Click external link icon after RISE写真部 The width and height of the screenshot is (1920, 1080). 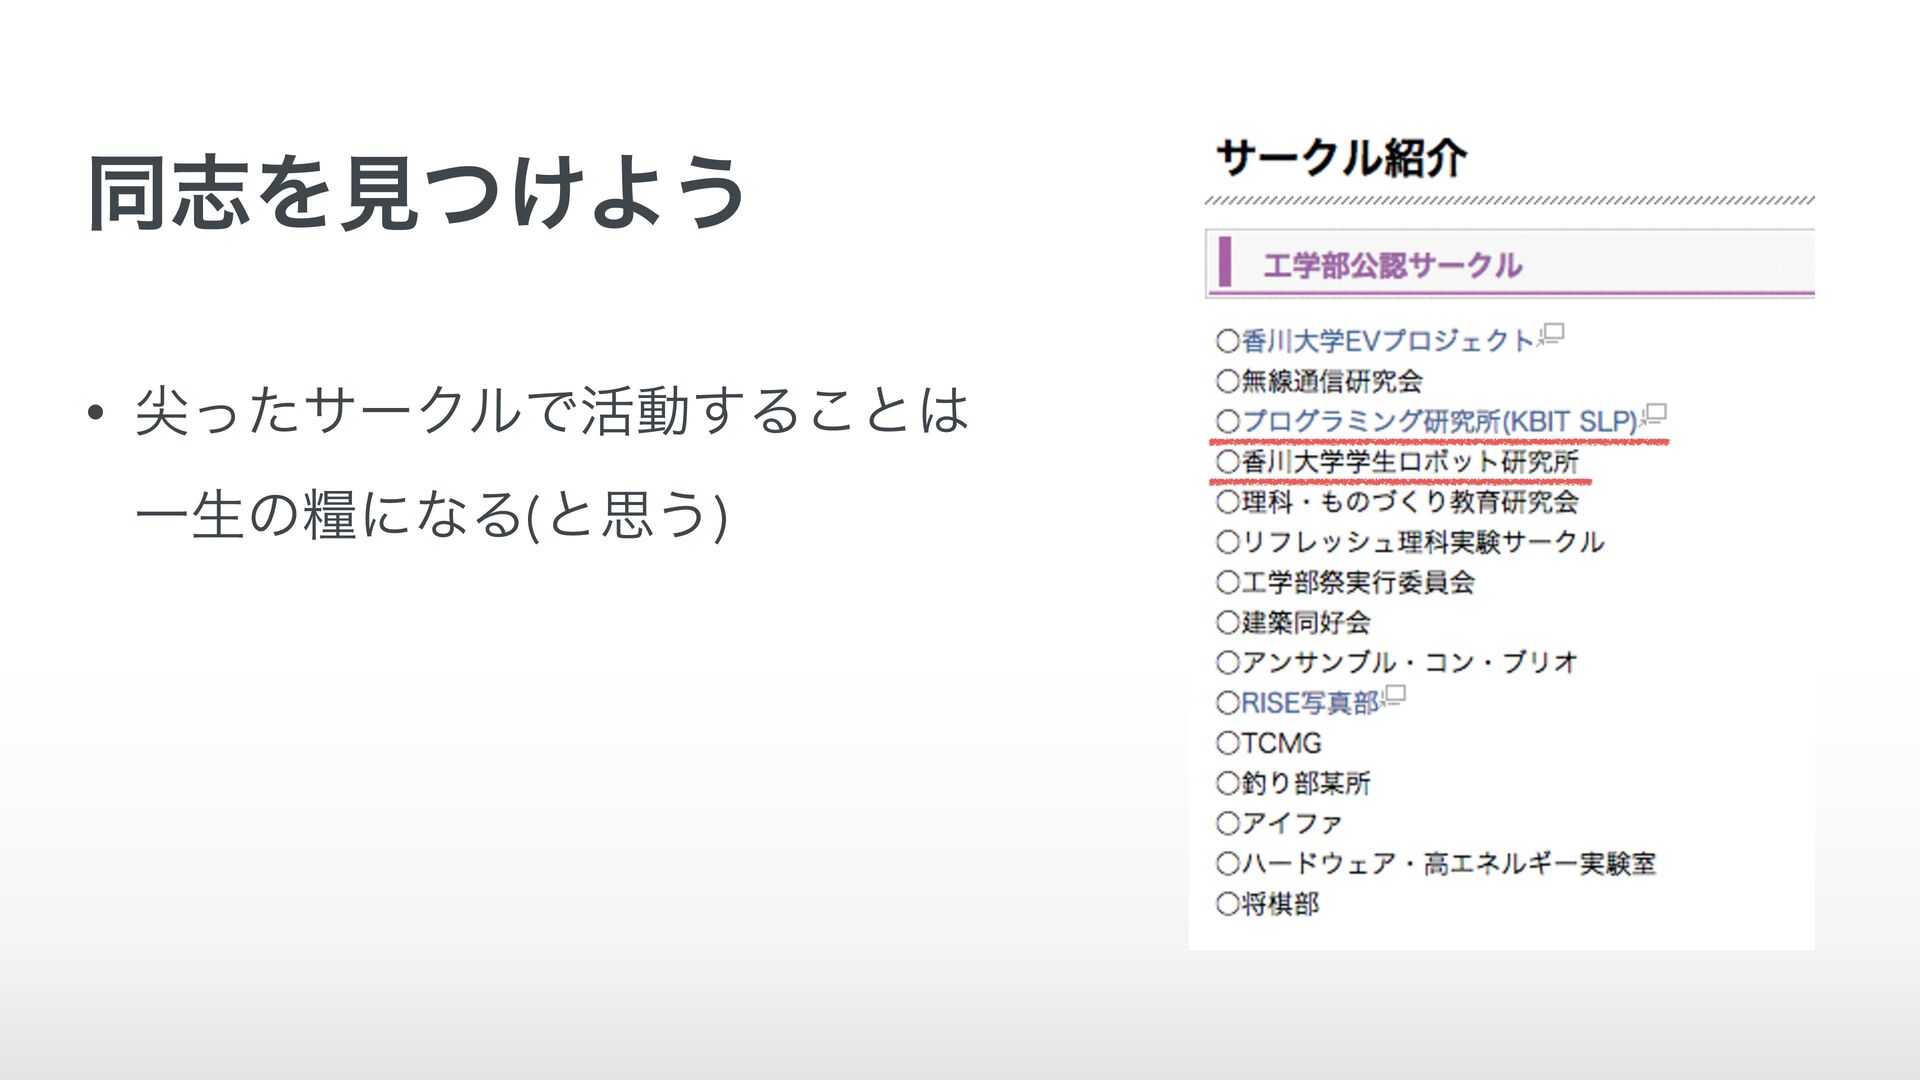1393,697
